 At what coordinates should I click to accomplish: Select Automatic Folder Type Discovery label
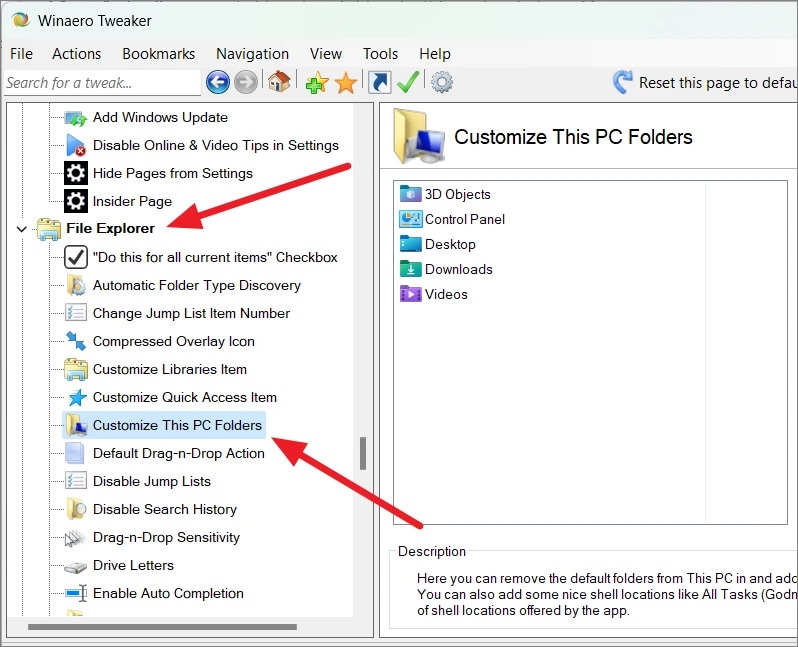[x=196, y=285]
